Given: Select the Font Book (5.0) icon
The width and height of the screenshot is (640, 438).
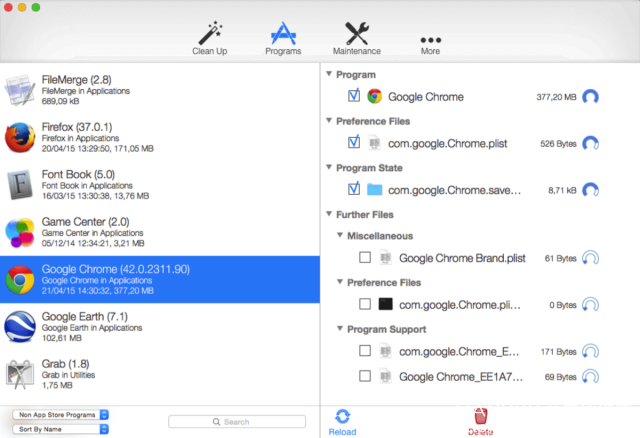Looking at the screenshot, I should [x=20, y=185].
